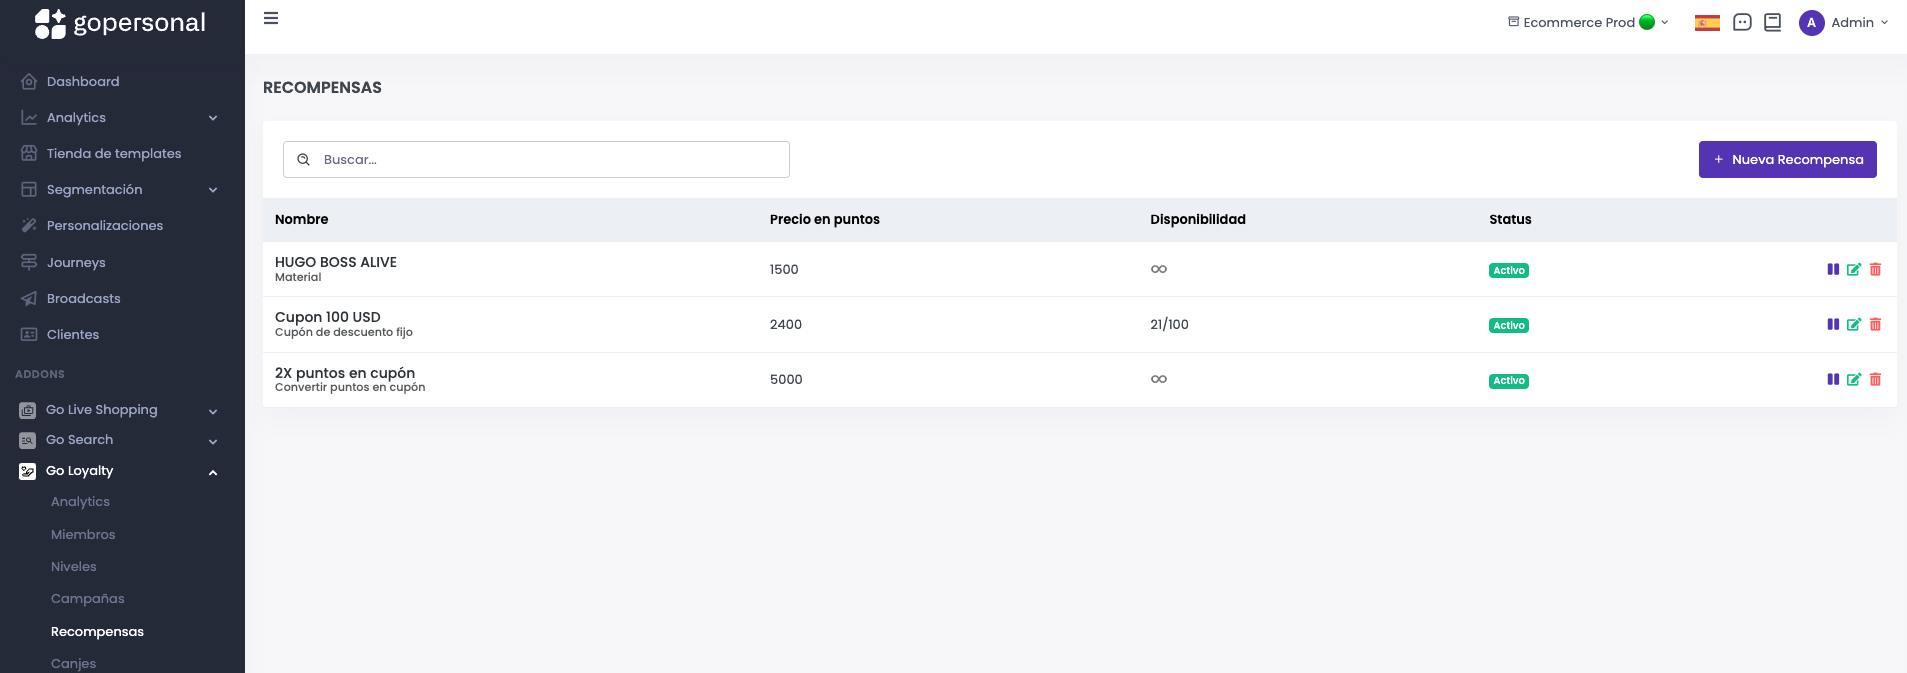Image resolution: width=1907 pixels, height=673 pixels.
Task: Click the hamburger menu icon to collapse sidebar
Action: tap(271, 19)
